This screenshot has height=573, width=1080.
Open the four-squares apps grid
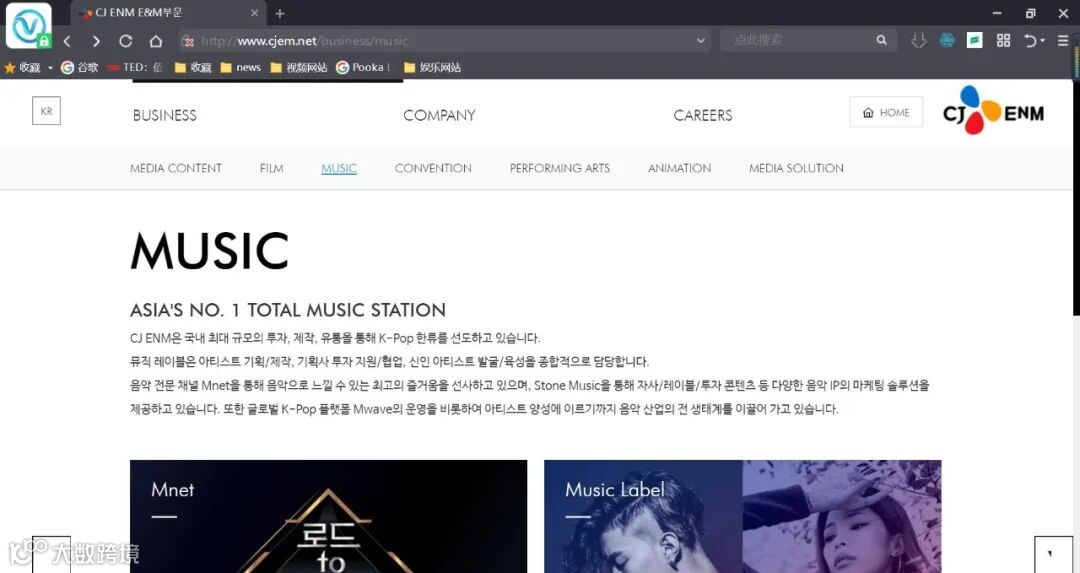click(1004, 41)
